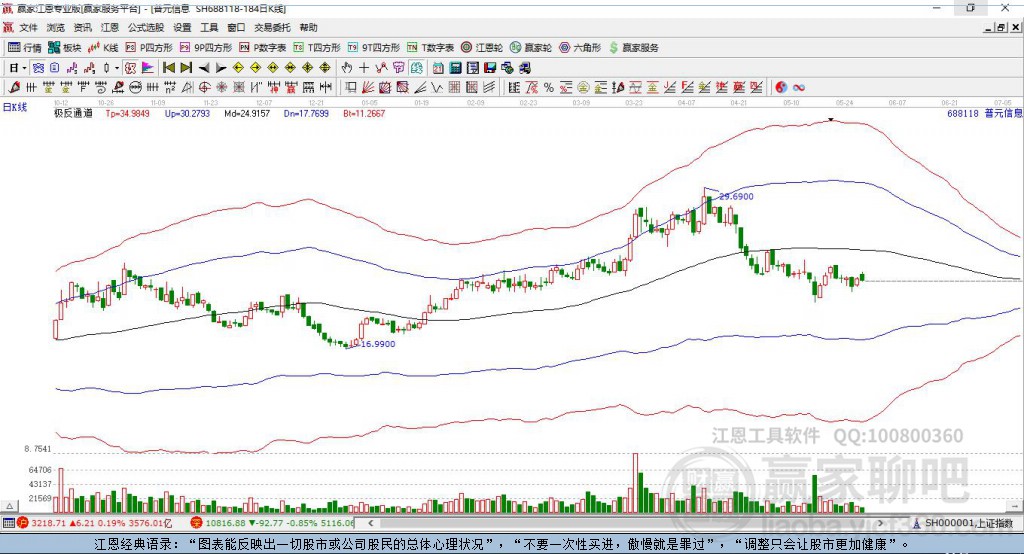This screenshot has width=1024, height=554.
Task: Open the calendar icon with number 21
Action: 438,68
